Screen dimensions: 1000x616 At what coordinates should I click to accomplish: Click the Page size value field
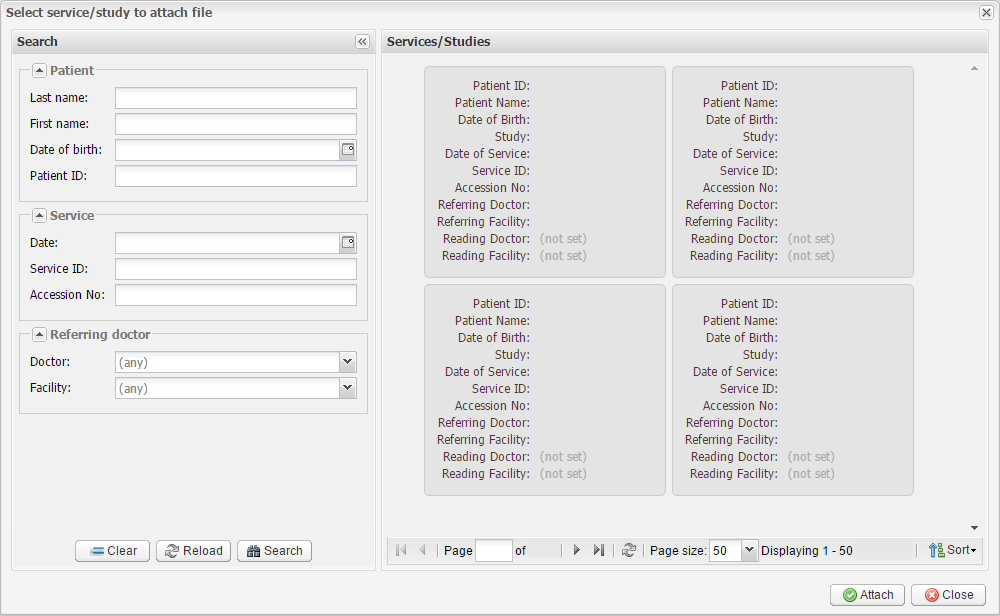click(726, 550)
